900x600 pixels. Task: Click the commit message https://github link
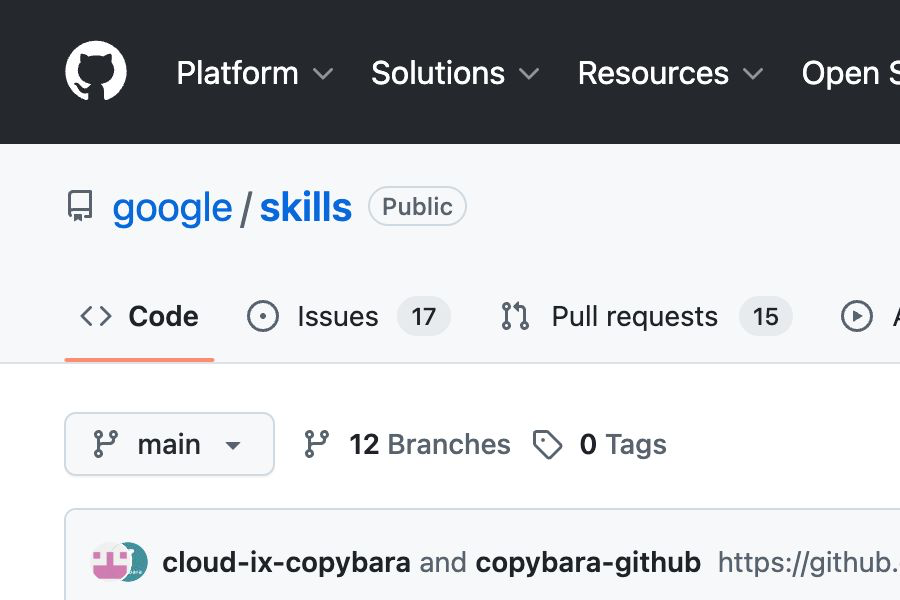pyautogui.click(x=808, y=563)
